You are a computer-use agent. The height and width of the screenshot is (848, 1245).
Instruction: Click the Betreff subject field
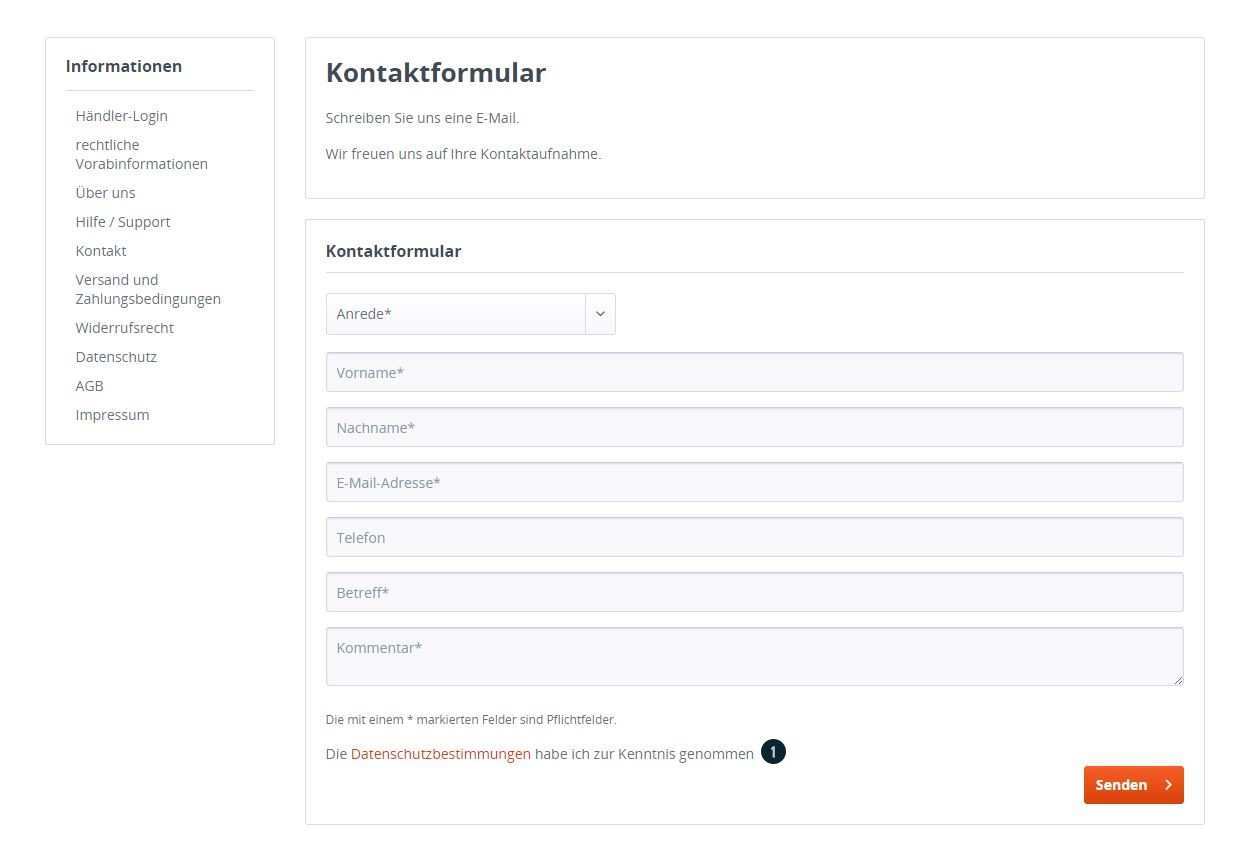pos(754,592)
